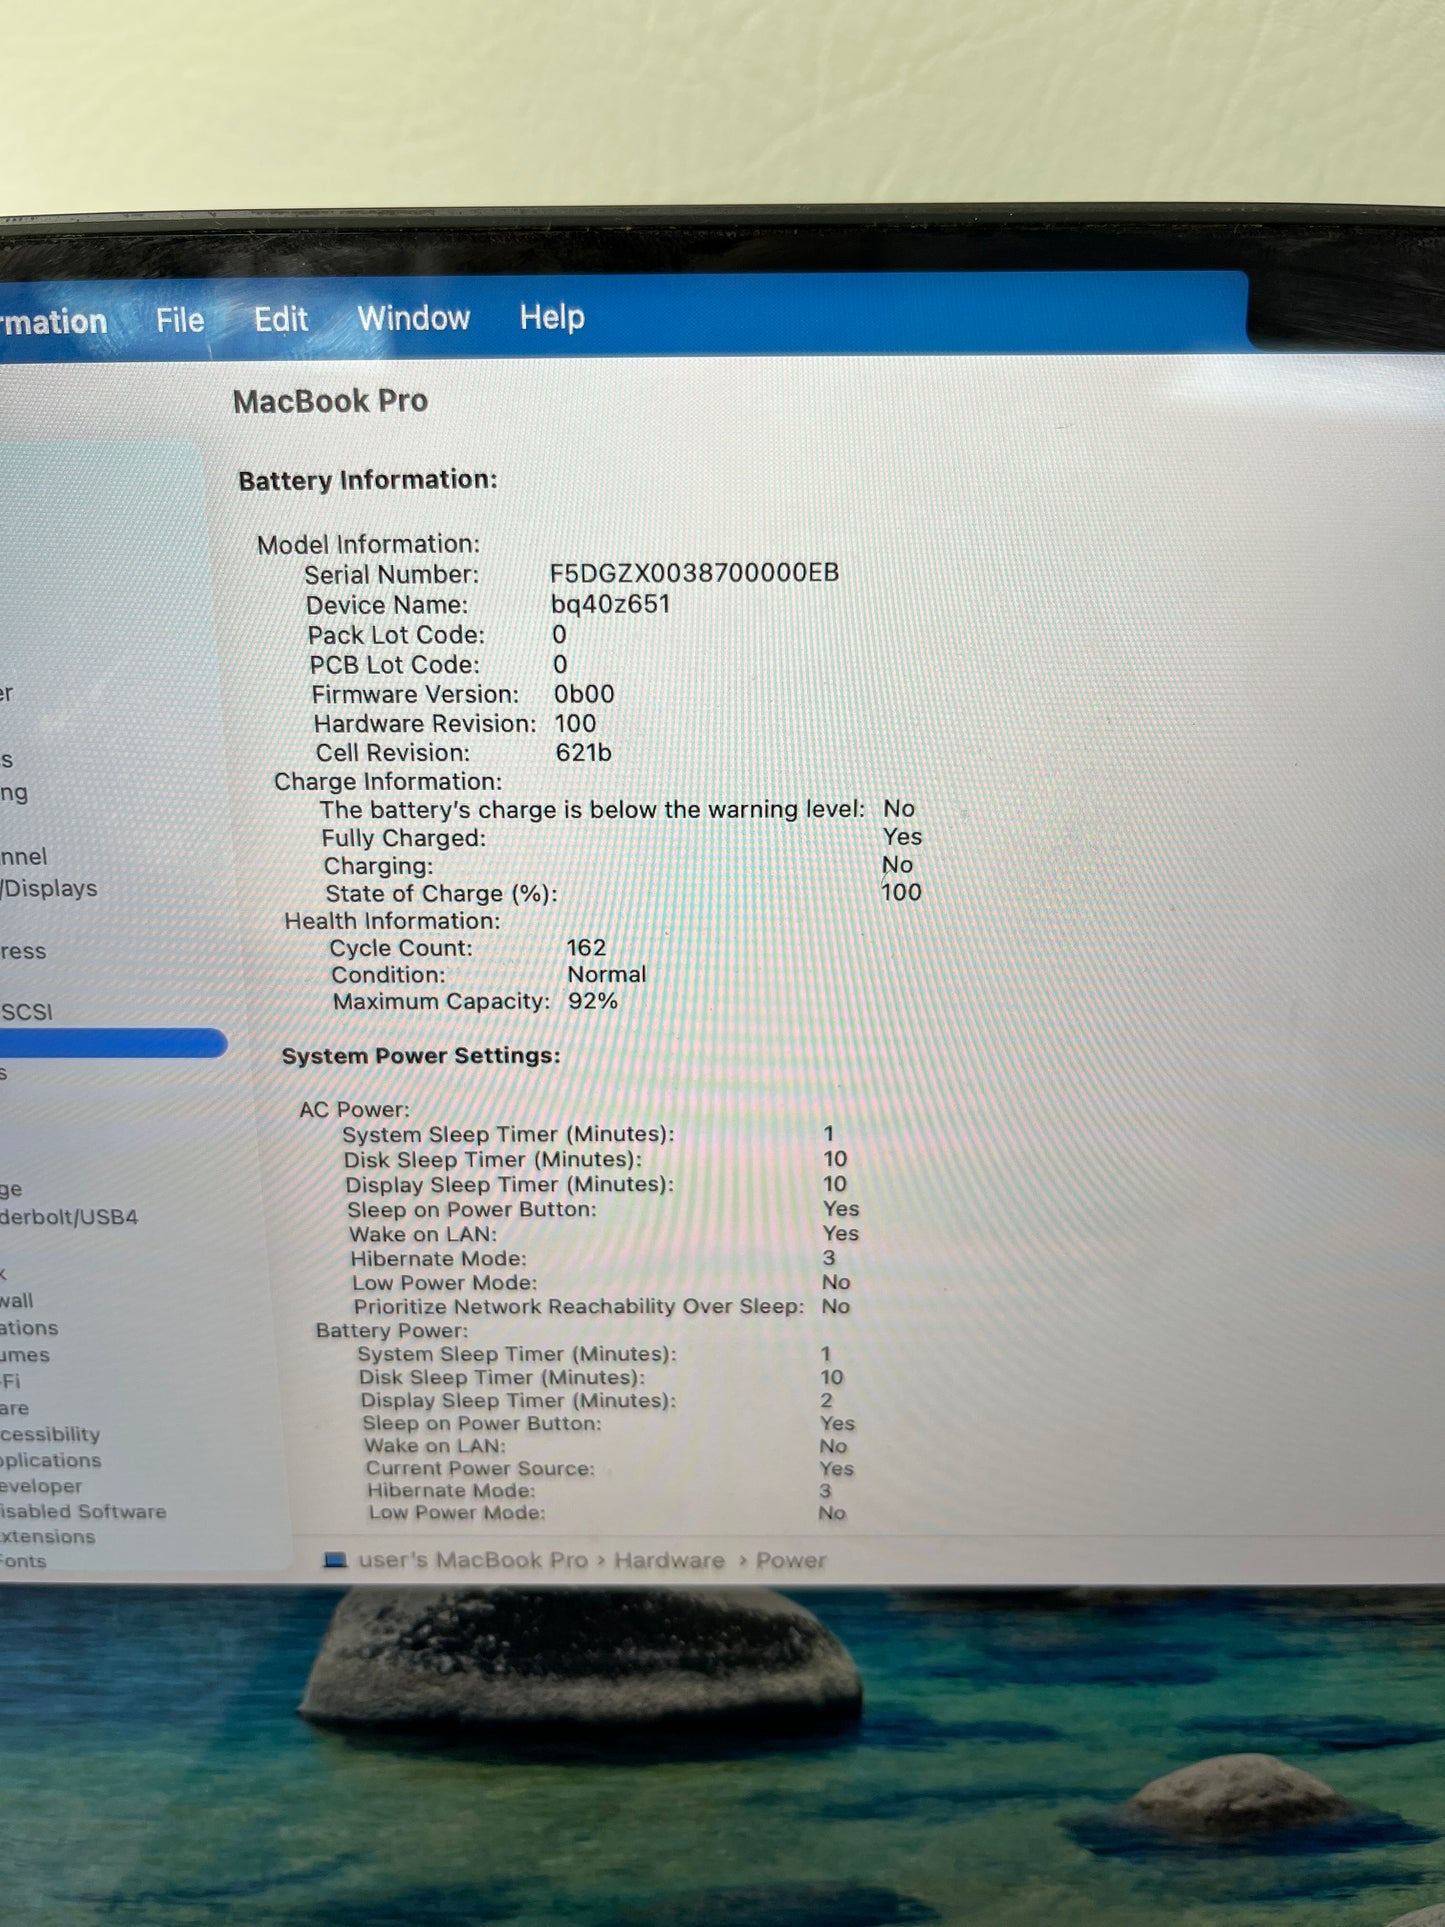This screenshot has width=1445, height=1927.
Task: Select the highlighted Power sidebar row
Action: click(x=113, y=1043)
